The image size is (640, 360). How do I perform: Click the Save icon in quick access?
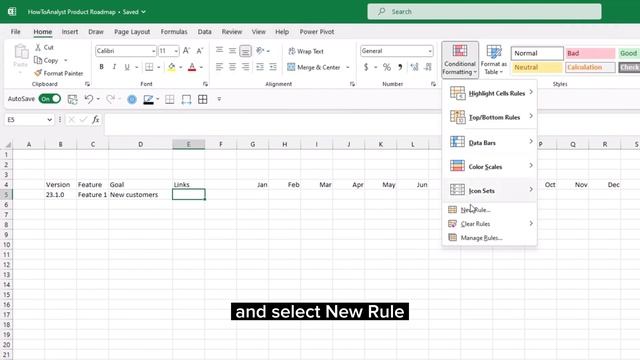click(72, 99)
